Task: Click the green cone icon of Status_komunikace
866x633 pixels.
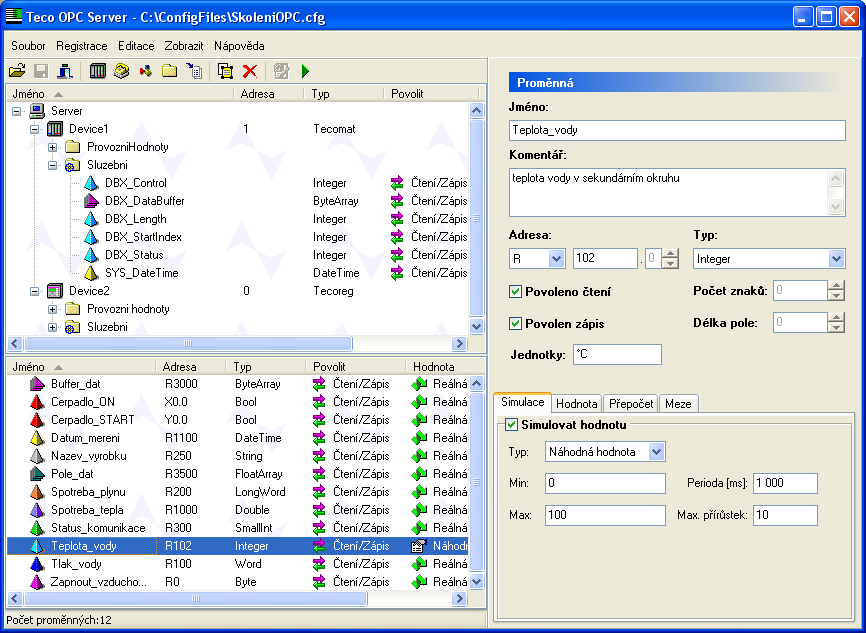Action: click(x=37, y=528)
